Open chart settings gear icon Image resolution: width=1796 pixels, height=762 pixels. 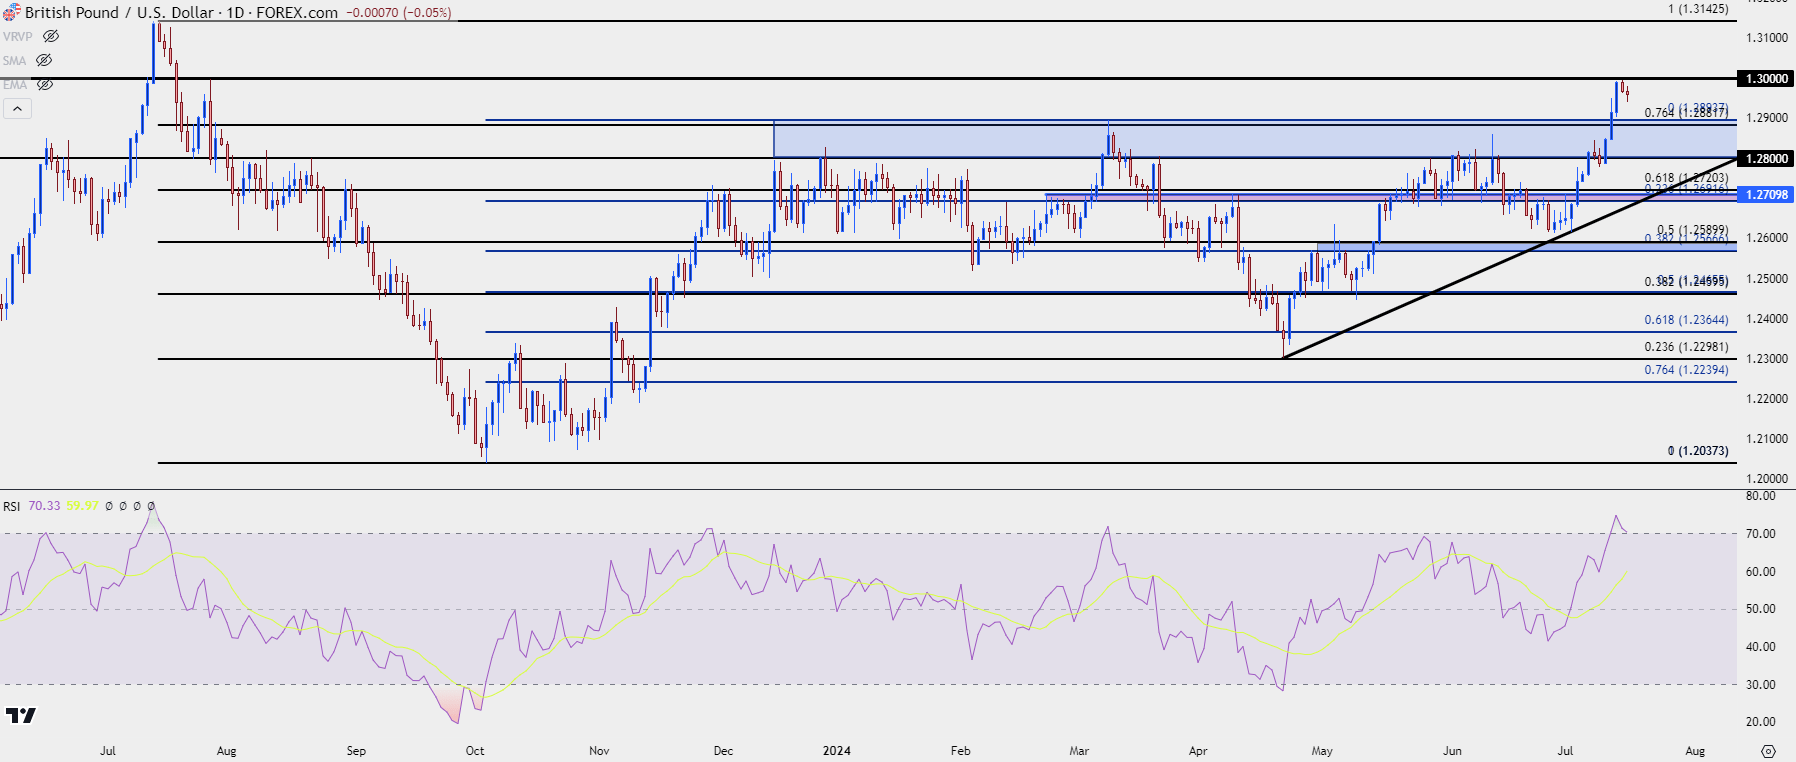(x=1768, y=751)
